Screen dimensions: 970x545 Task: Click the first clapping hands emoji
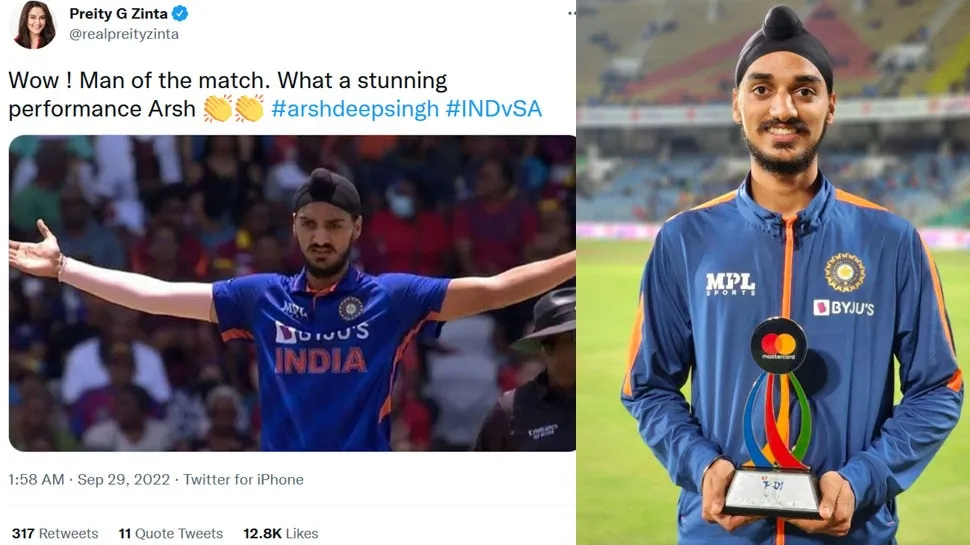(218, 109)
